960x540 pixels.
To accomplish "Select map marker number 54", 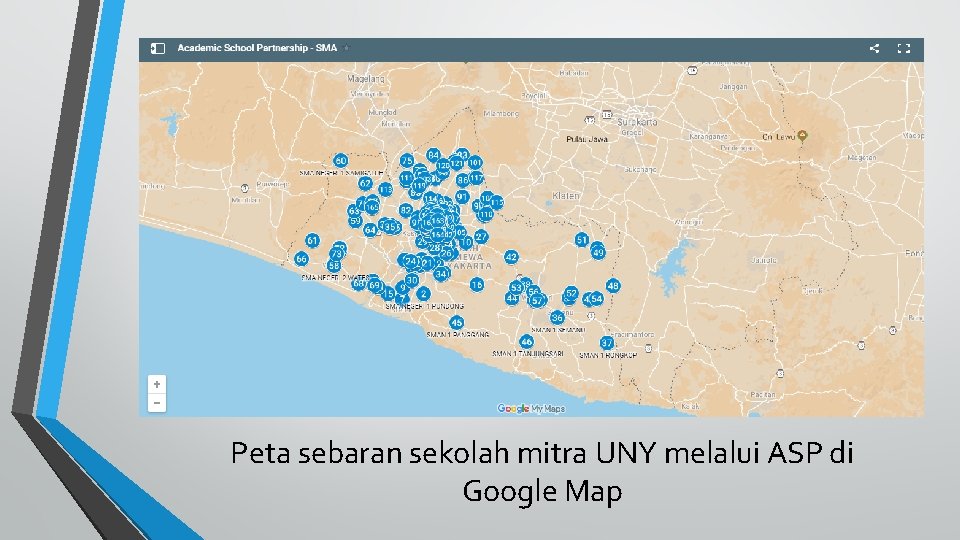I will click(596, 299).
